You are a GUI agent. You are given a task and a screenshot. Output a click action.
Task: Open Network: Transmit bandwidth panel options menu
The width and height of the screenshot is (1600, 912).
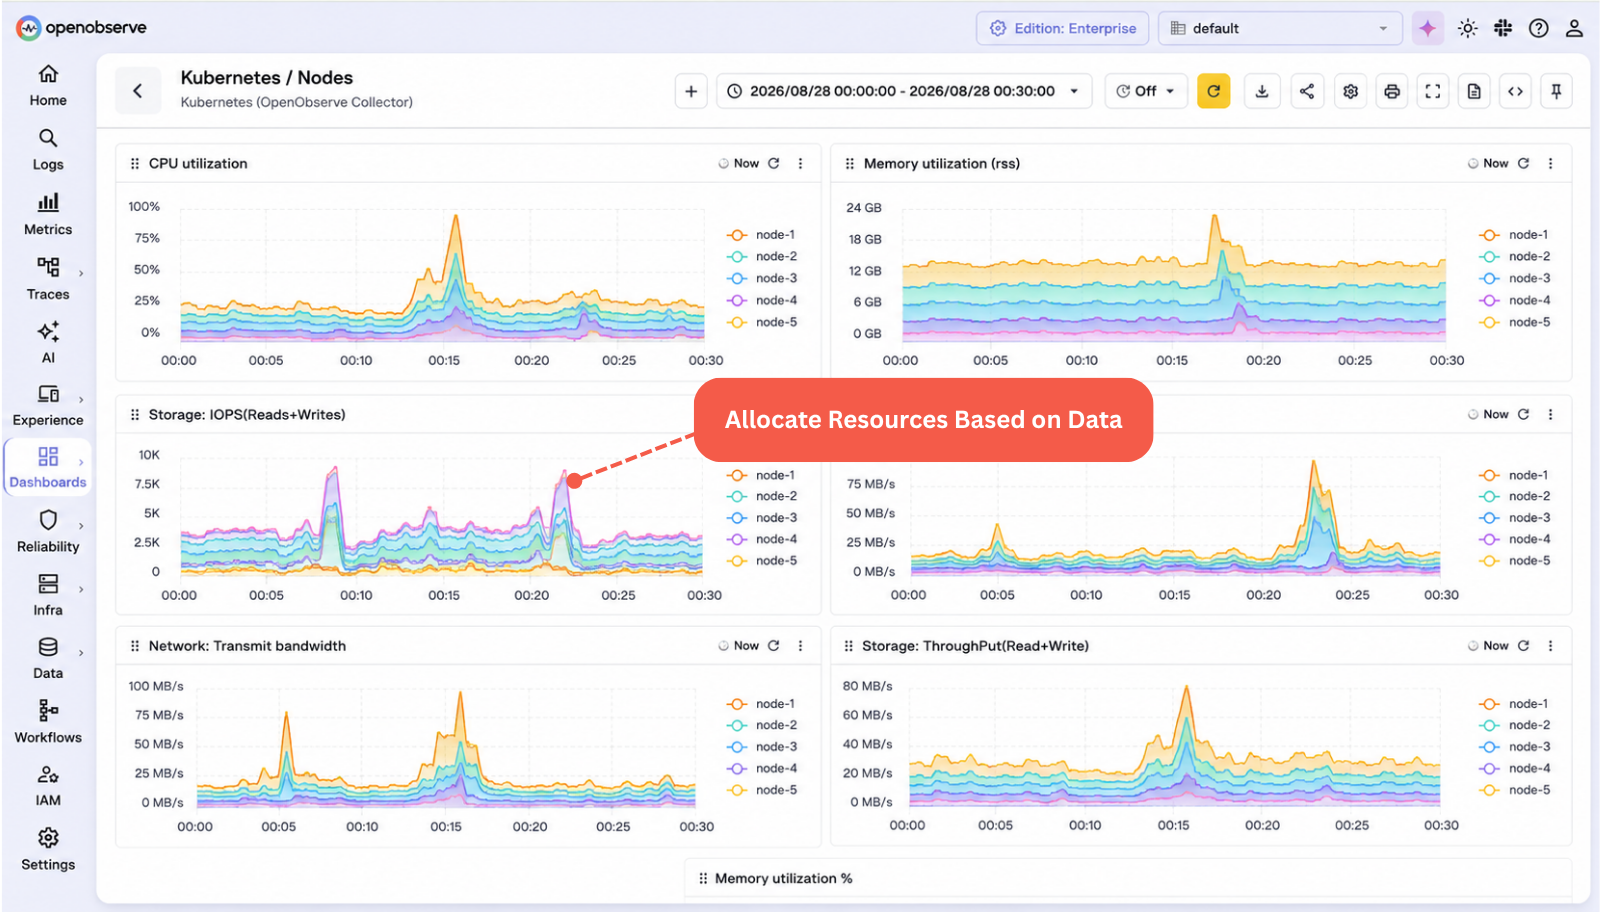click(800, 646)
